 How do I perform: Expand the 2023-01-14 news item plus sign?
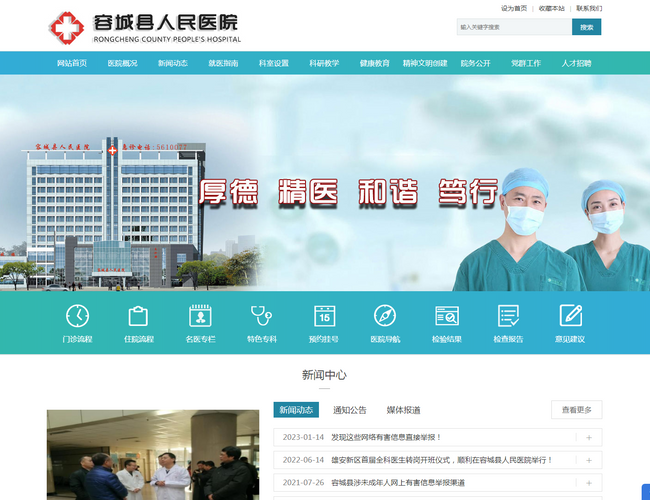(x=589, y=437)
